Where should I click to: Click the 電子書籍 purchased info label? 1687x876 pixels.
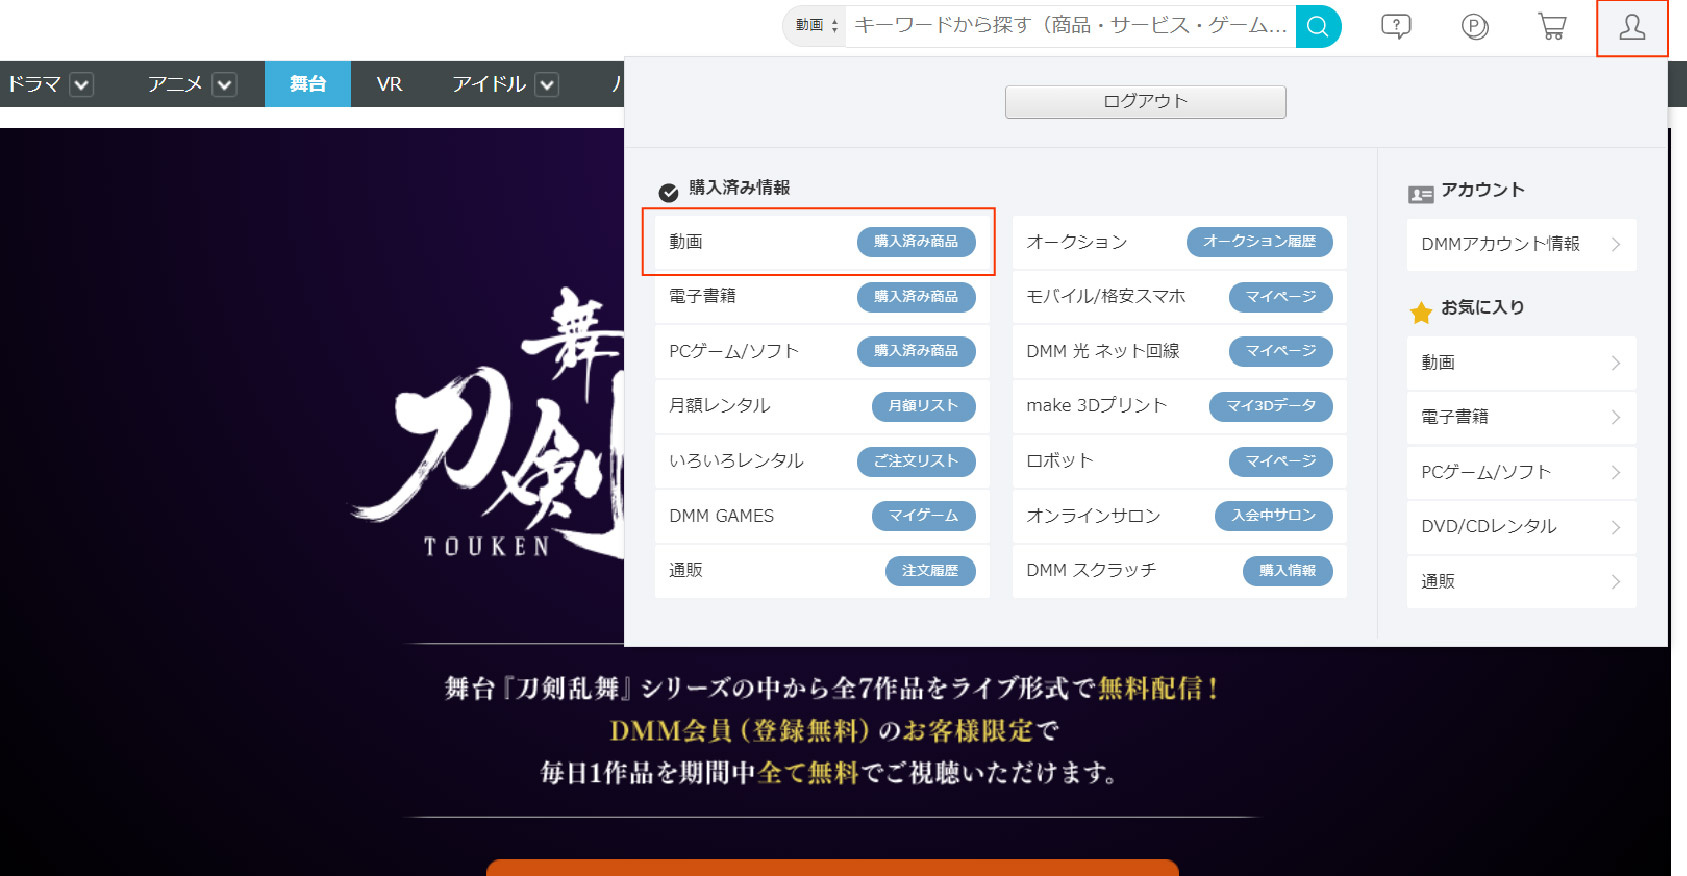tap(702, 297)
